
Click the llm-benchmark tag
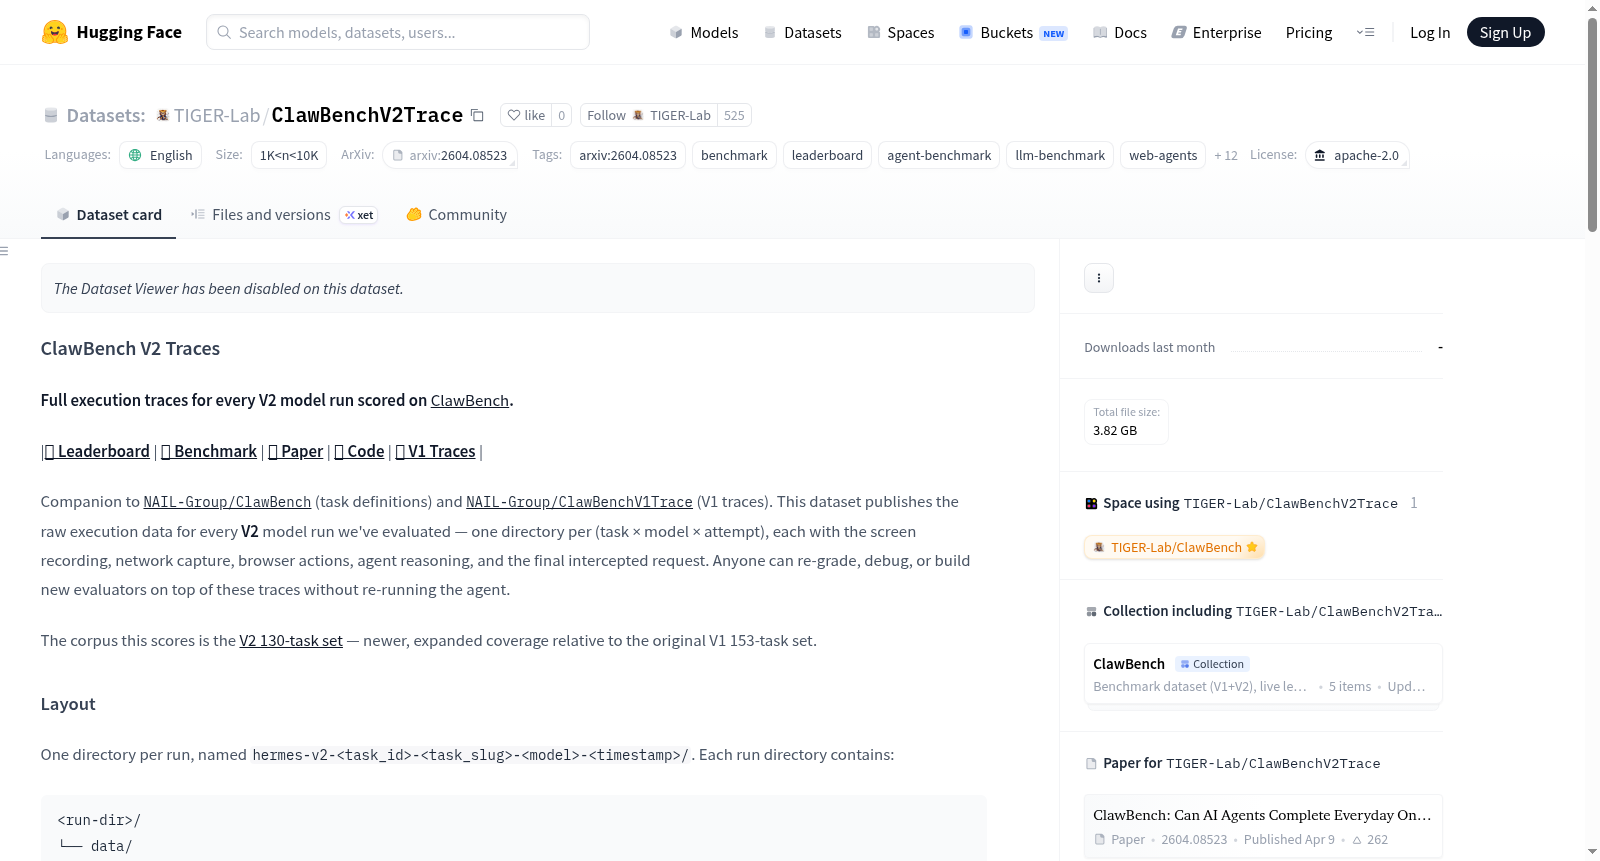[x=1060, y=155]
